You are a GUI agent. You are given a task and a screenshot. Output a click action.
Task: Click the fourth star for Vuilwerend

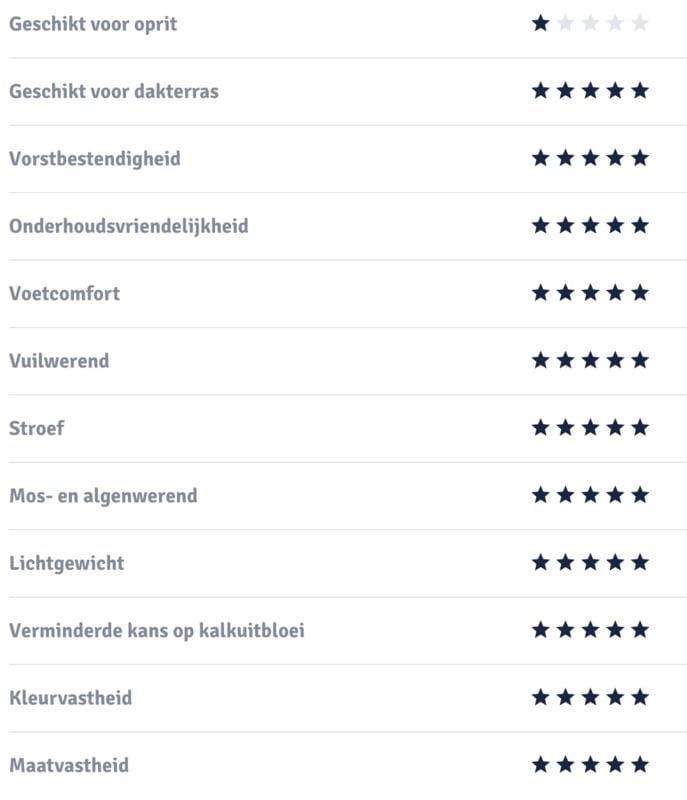pyautogui.click(x=615, y=360)
